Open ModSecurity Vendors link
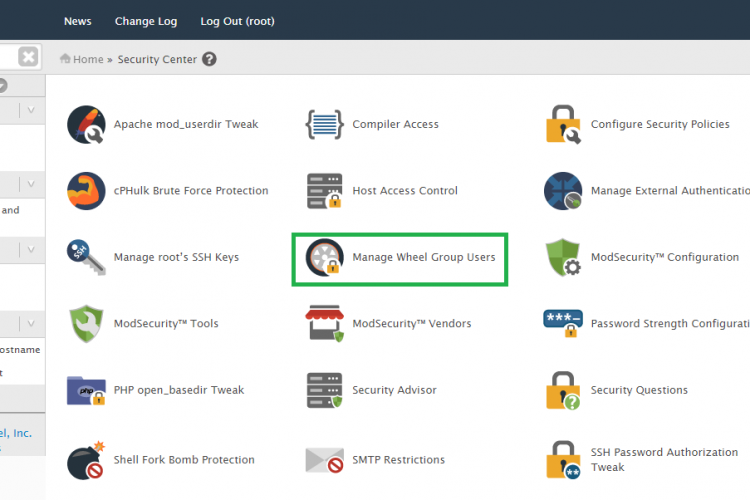 (x=412, y=324)
